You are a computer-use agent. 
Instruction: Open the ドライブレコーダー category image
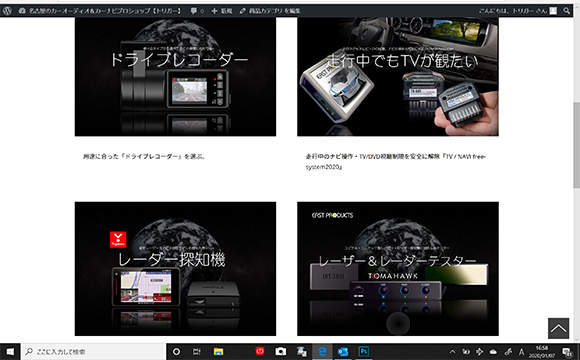coord(175,77)
